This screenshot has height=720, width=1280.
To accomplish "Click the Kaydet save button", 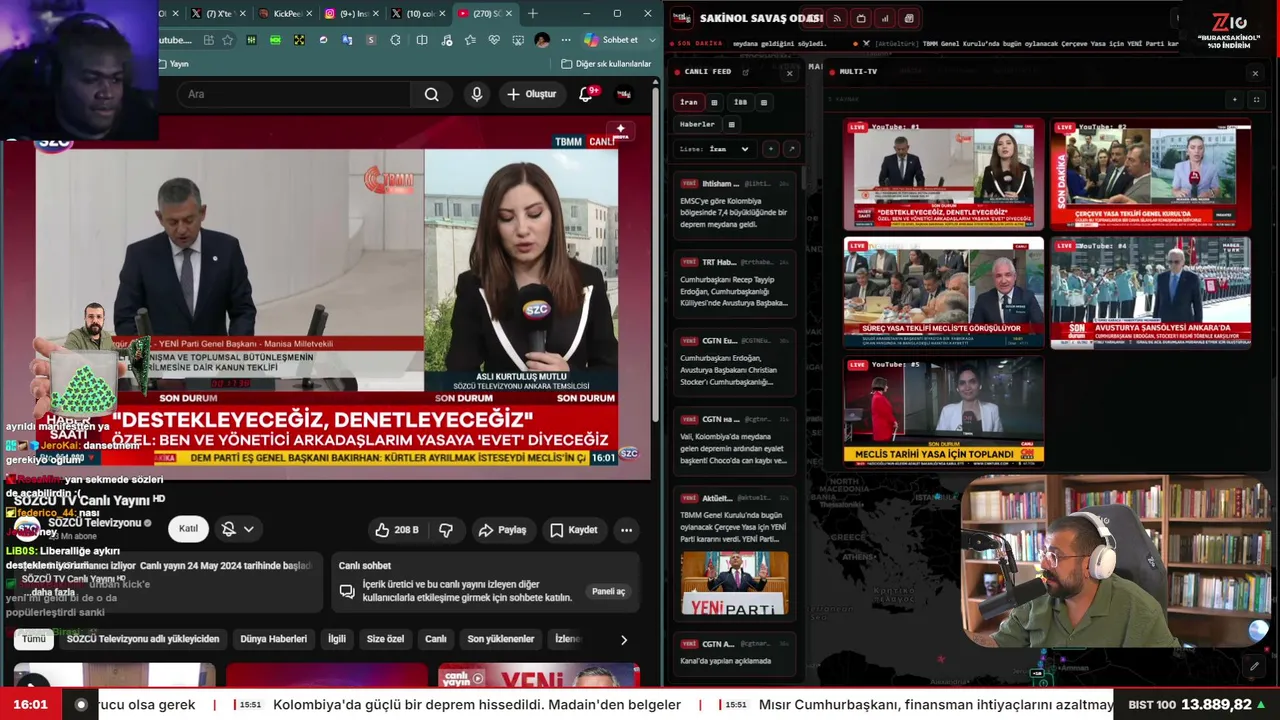I will pos(573,530).
